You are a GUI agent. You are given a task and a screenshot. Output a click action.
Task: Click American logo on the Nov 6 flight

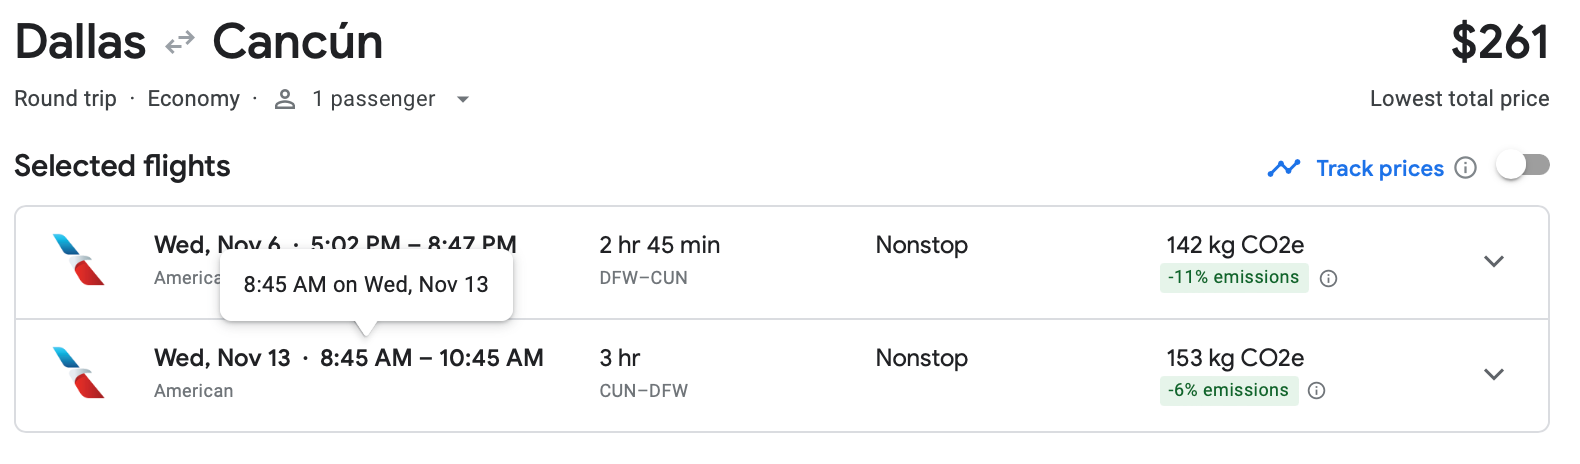tap(78, 260)
